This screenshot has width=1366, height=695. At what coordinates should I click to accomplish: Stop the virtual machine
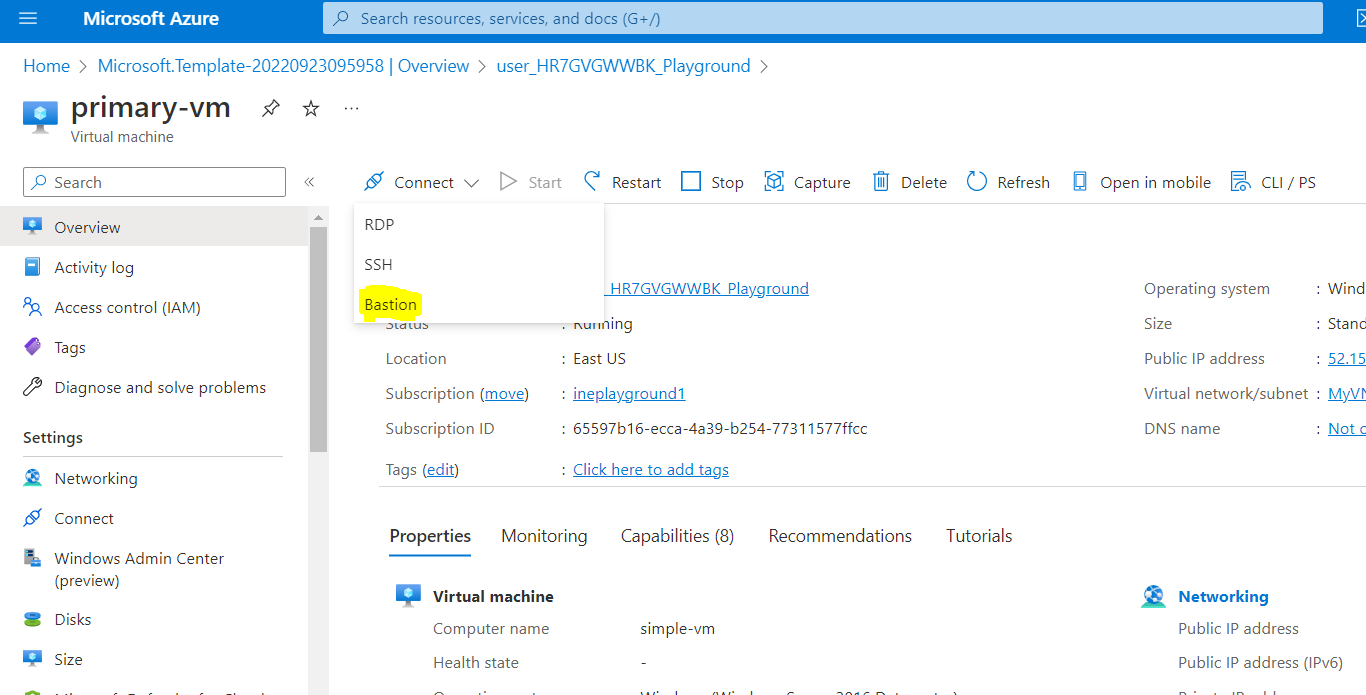tap(712, 182)
